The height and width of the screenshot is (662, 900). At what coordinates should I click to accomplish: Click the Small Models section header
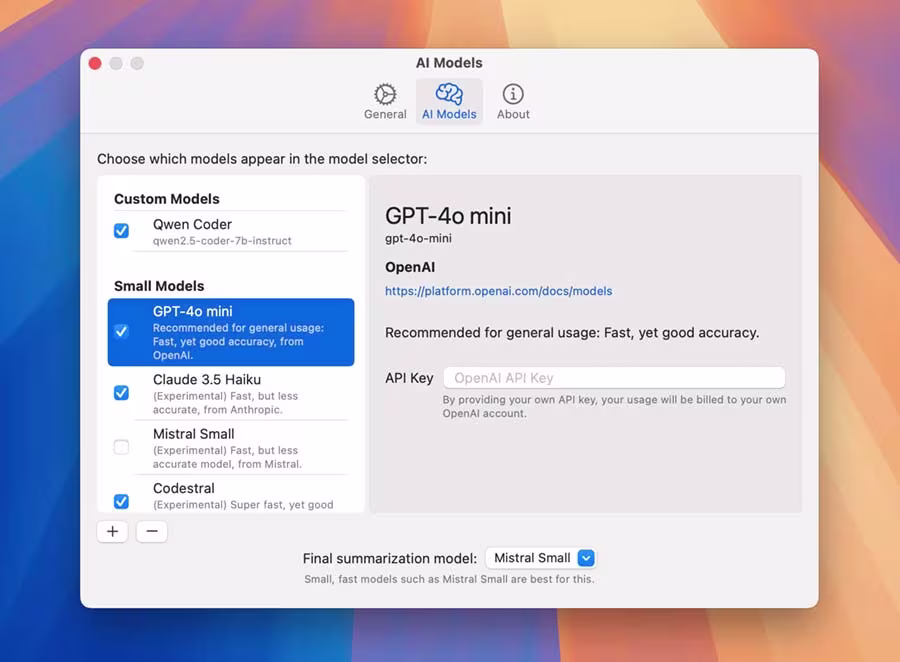coord(159,286)
